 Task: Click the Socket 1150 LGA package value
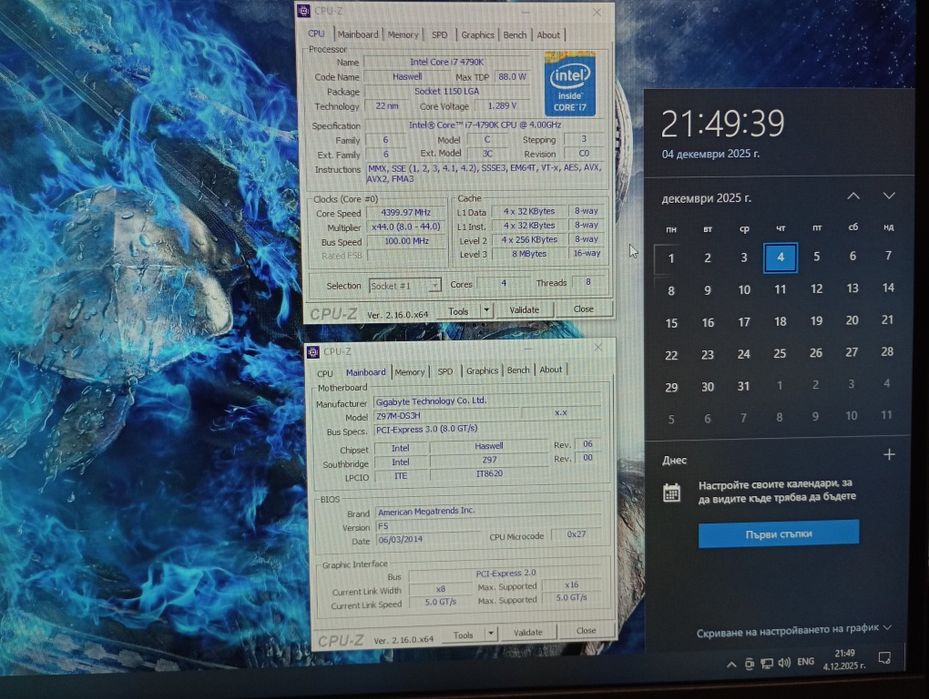(x=447, y=91)
